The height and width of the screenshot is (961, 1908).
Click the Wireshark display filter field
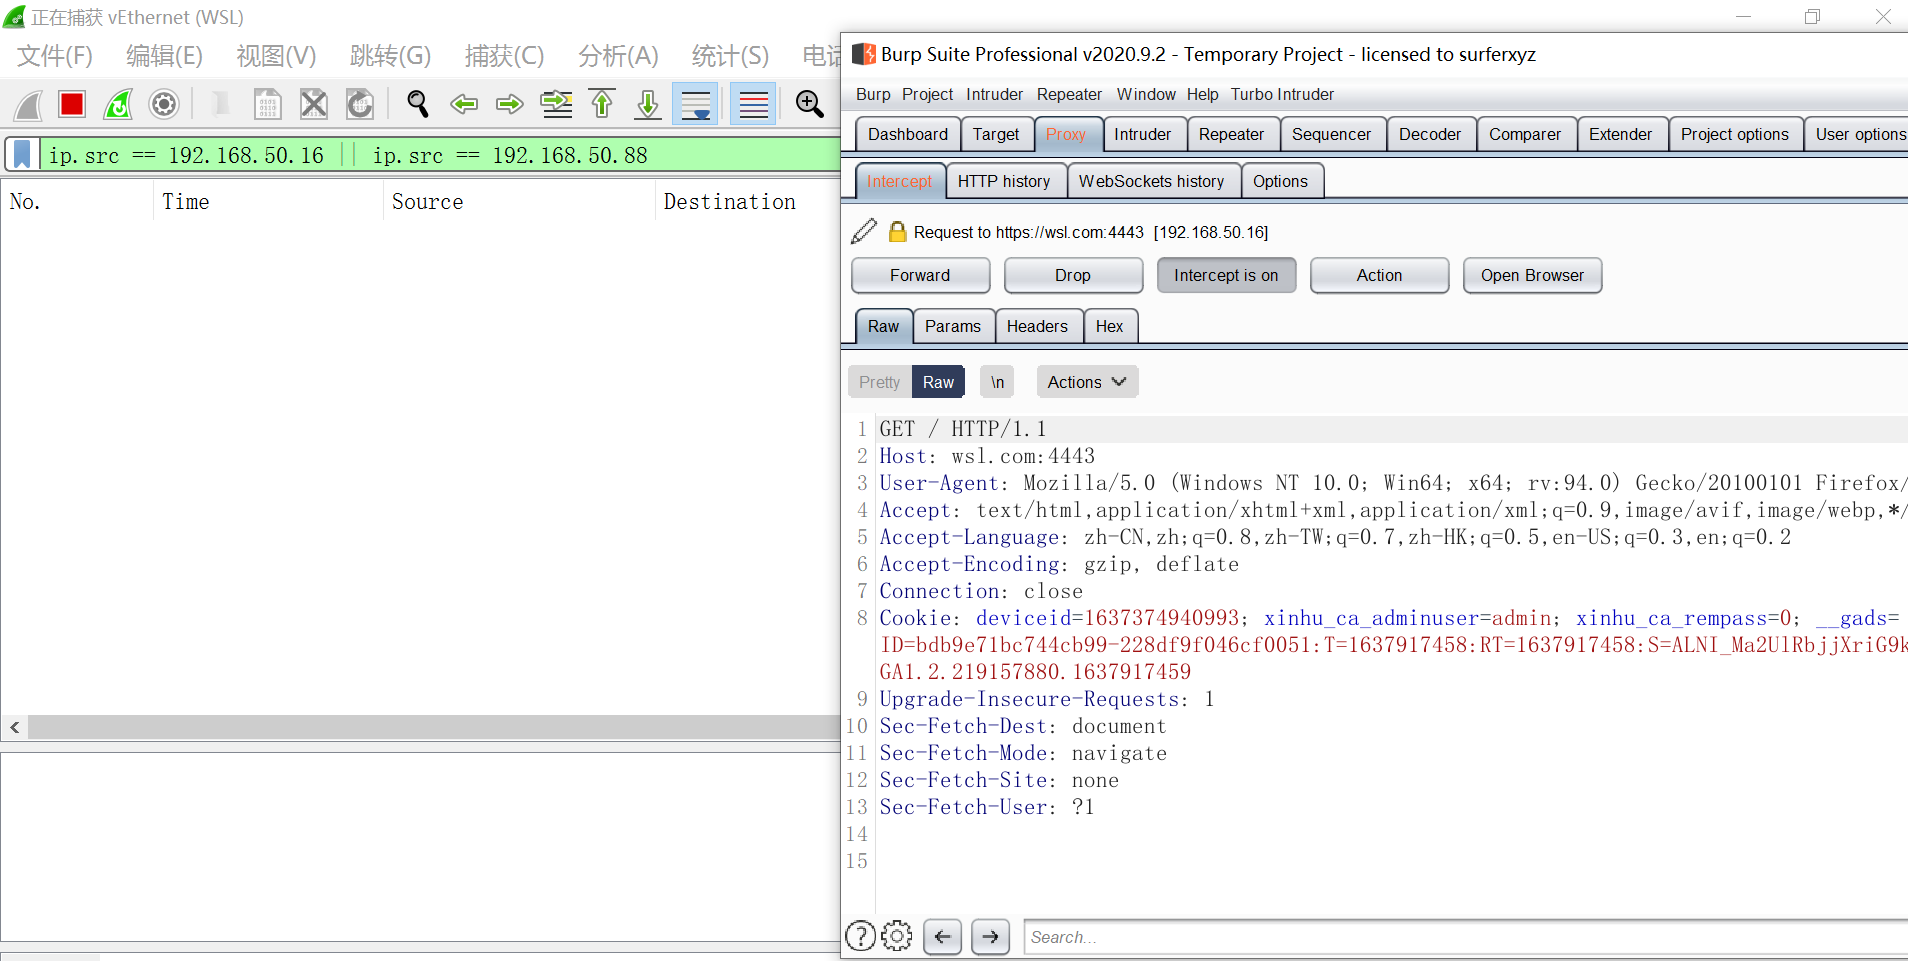(440, 155)
